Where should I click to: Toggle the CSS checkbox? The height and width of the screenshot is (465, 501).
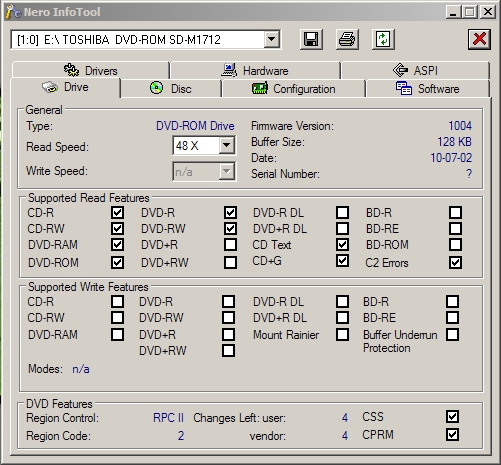coord(452,416)
